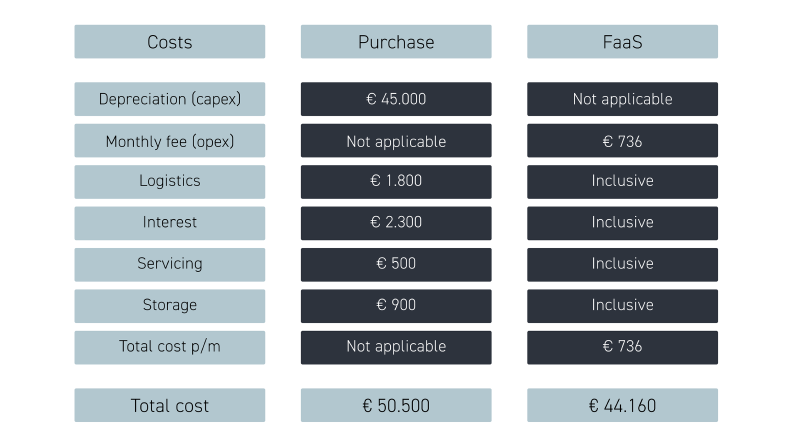Viewport: 792px width, 446px height.
Task: Select FaaS Not applicable depreciation cell
Action: pyautogui.click(x=622, y=99)
